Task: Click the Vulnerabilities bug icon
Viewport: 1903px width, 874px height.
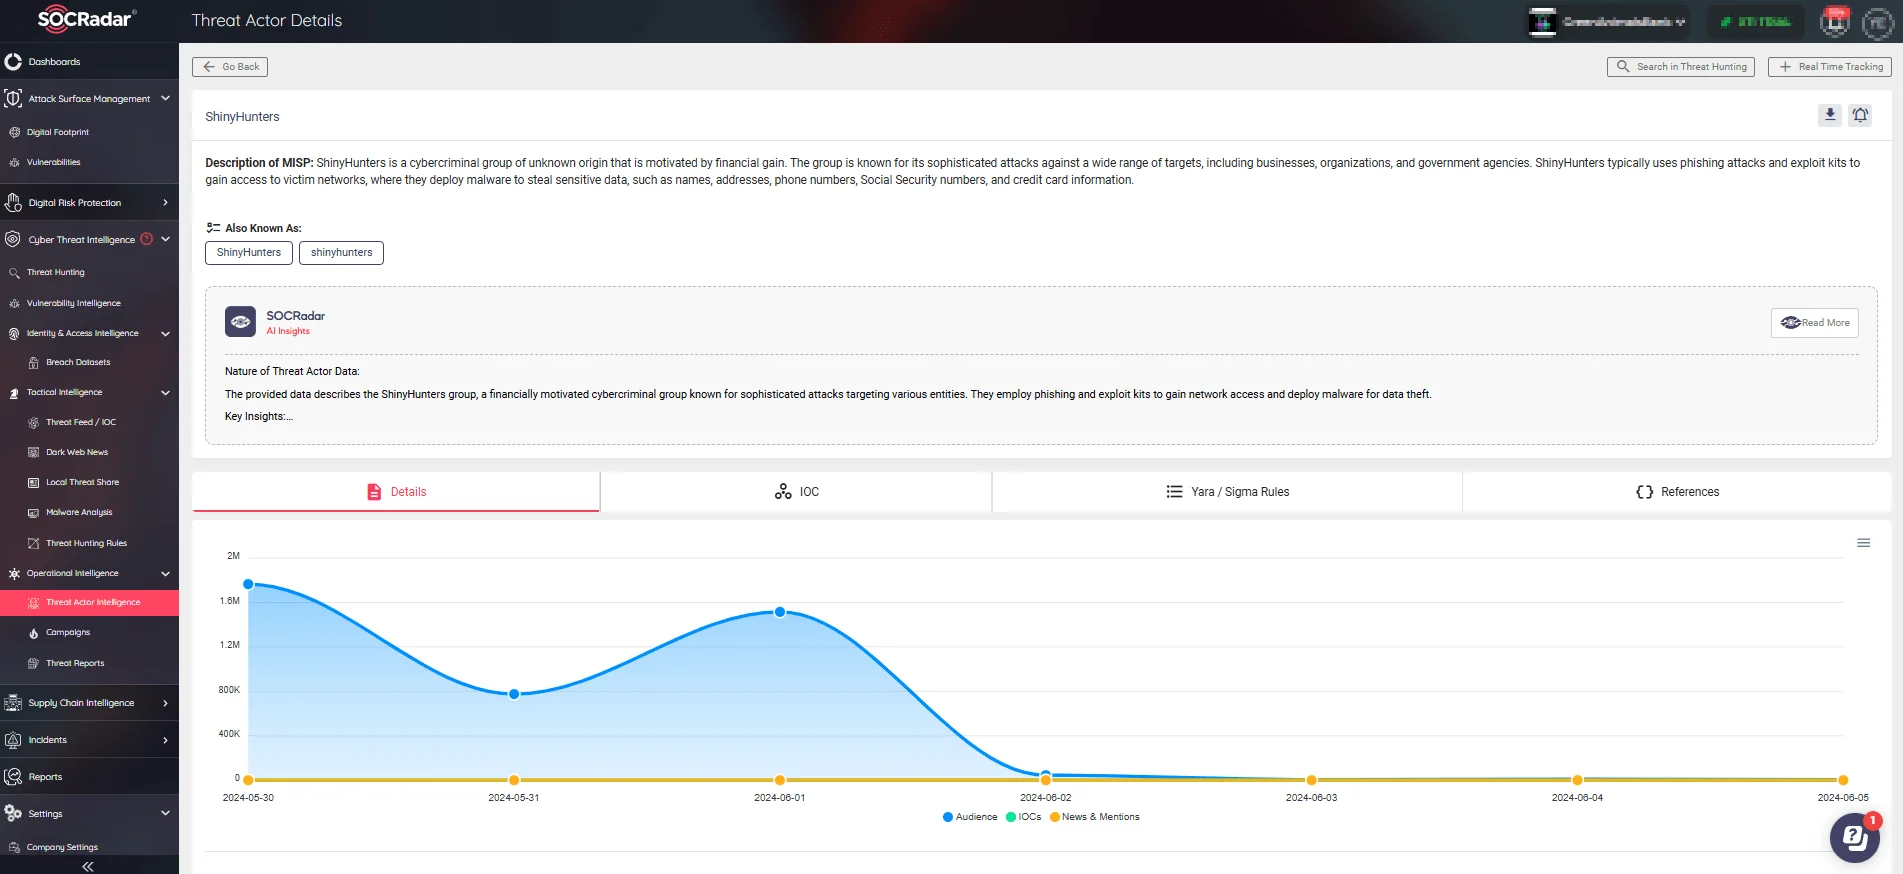Action: tap(14, 162)
